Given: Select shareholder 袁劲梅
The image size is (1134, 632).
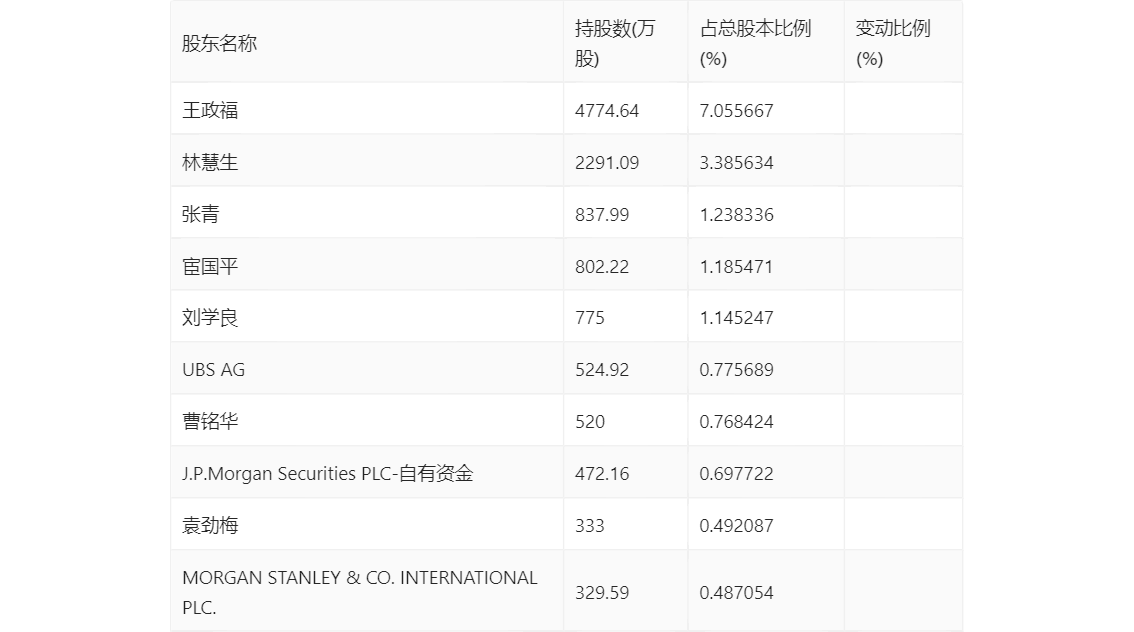Looking at the screenshot, I should tap(210, 526).
